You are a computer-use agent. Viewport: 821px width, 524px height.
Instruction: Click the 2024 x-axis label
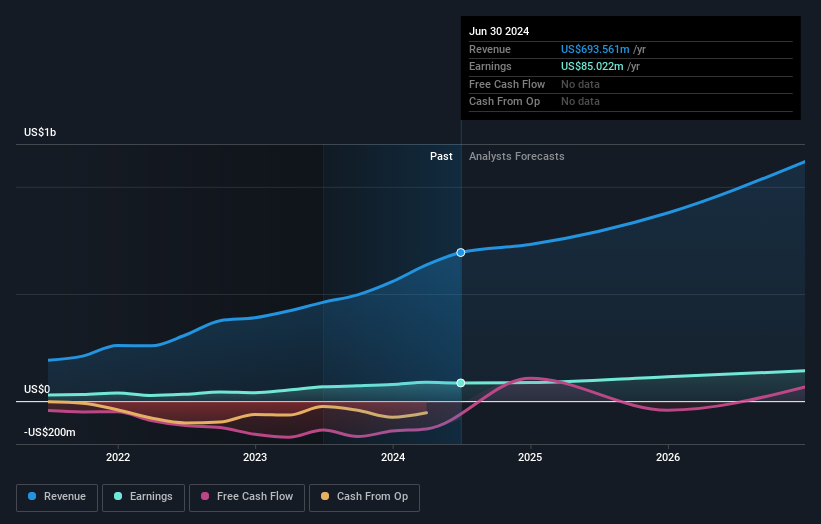(393, 457)
